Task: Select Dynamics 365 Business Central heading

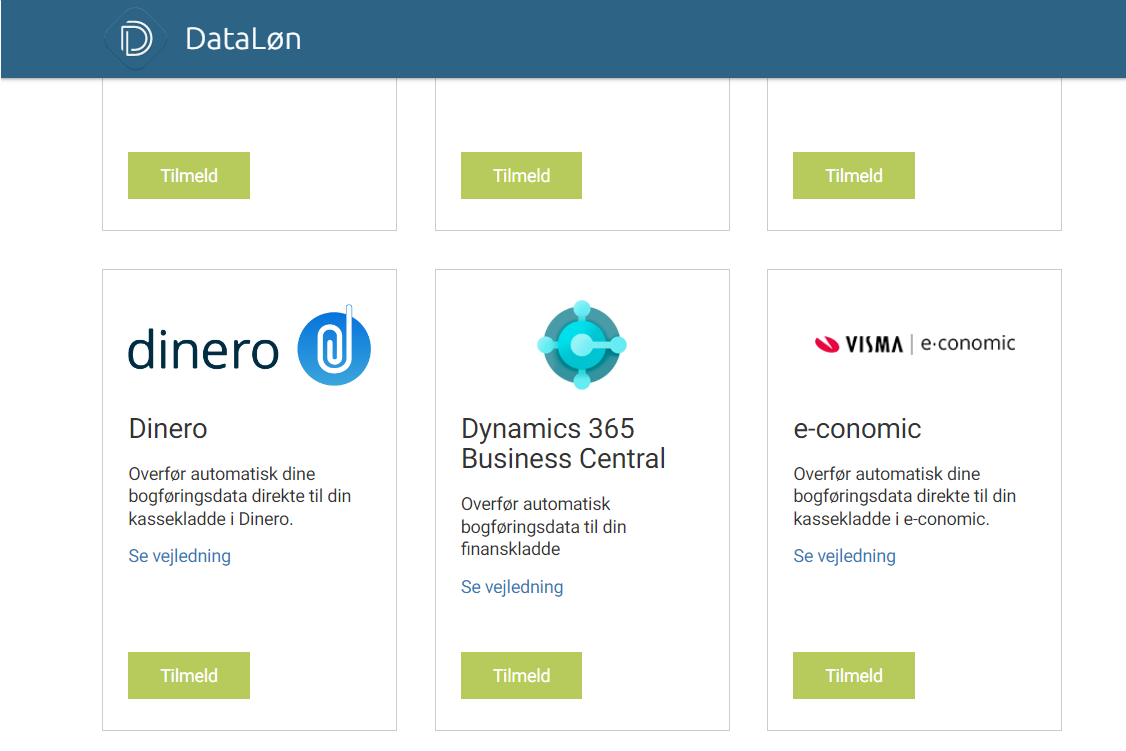Action: point(564,444)
